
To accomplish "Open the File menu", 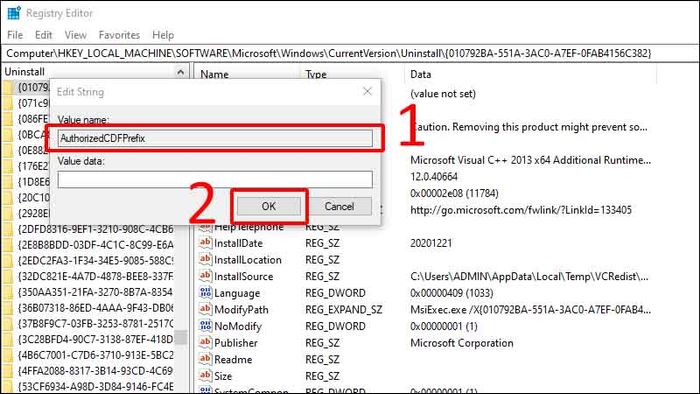I will point(15,35).
